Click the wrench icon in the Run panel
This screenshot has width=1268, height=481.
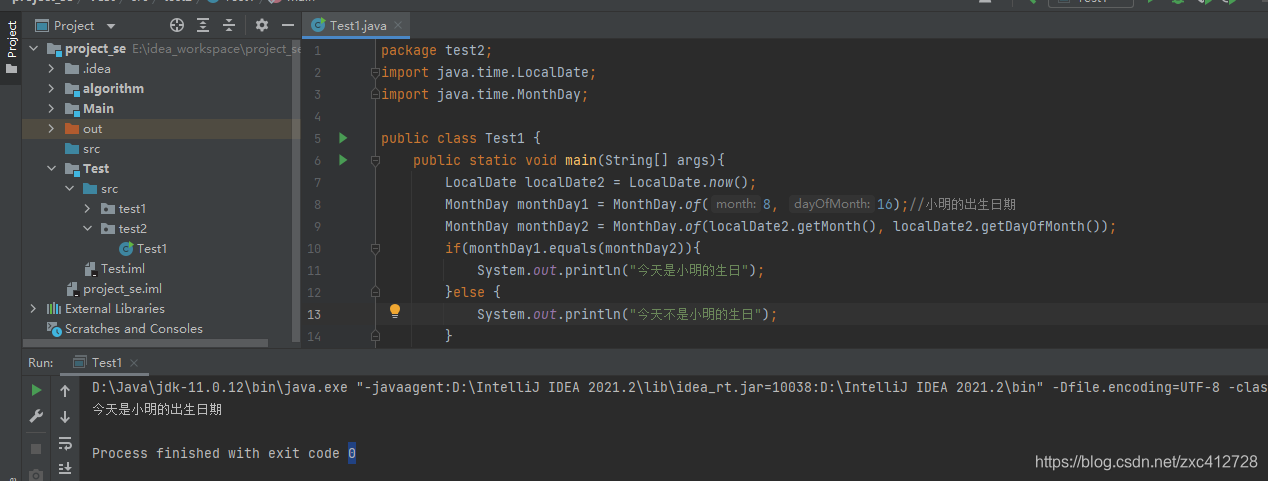click(x=36, y=417)
